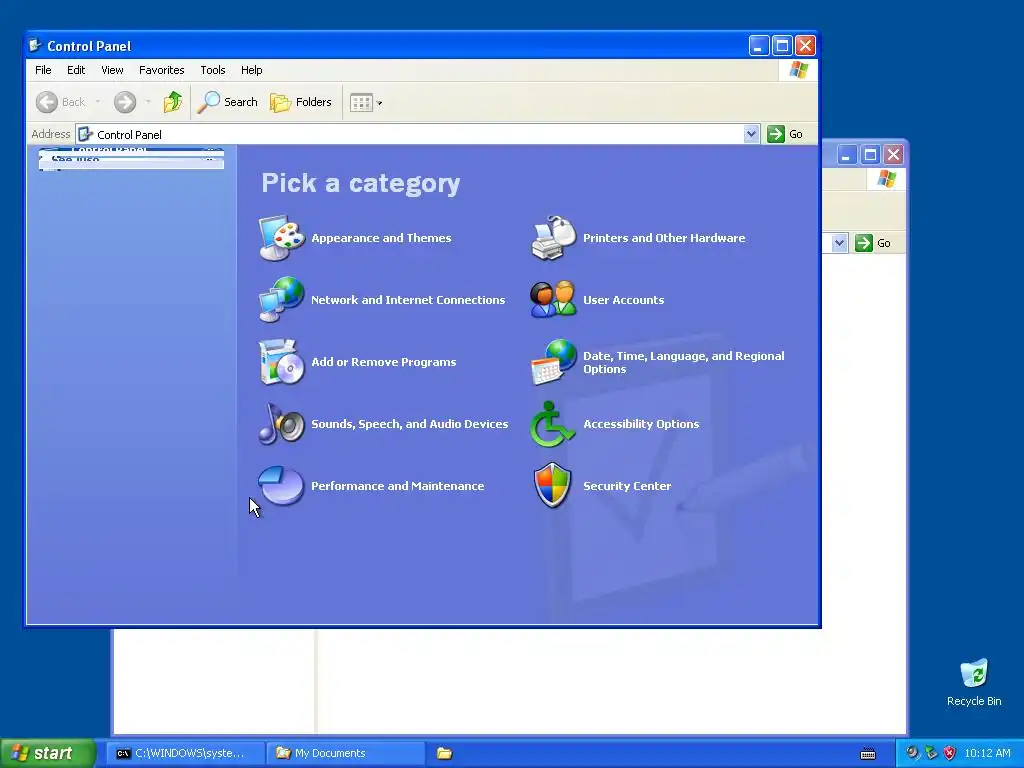Viewport: 1024px width, 768px height.
Task: Click the on-screen keyboard icon in taskbar
Action: coord(868,754)
